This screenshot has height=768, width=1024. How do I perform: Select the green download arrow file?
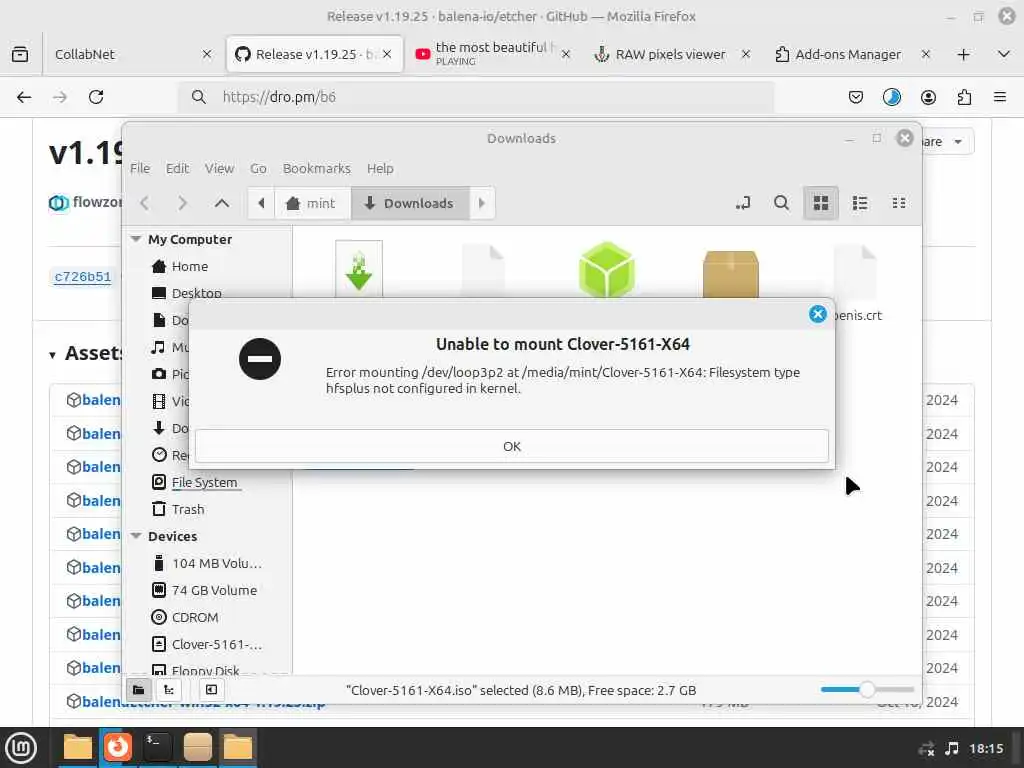point(359,269)
